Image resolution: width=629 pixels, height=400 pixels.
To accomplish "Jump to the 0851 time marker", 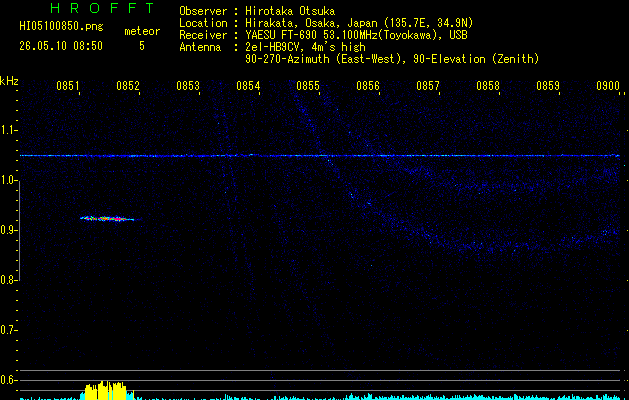I will [x=67, y=85].
